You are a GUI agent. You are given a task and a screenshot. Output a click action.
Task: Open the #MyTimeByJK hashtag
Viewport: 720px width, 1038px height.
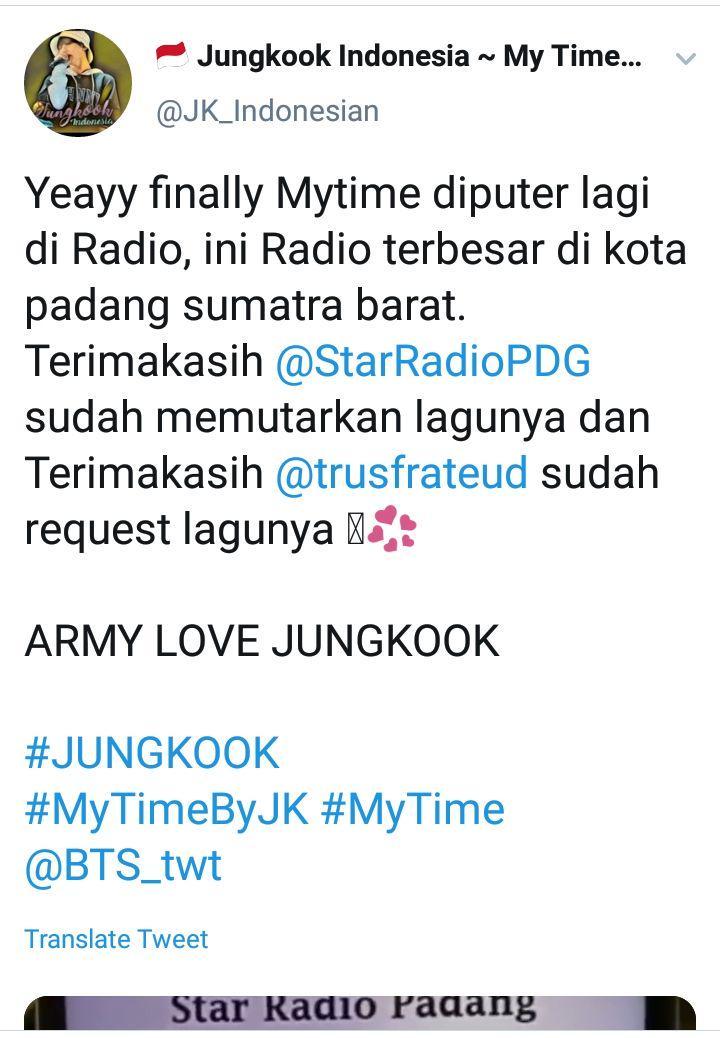coord(167,810)
